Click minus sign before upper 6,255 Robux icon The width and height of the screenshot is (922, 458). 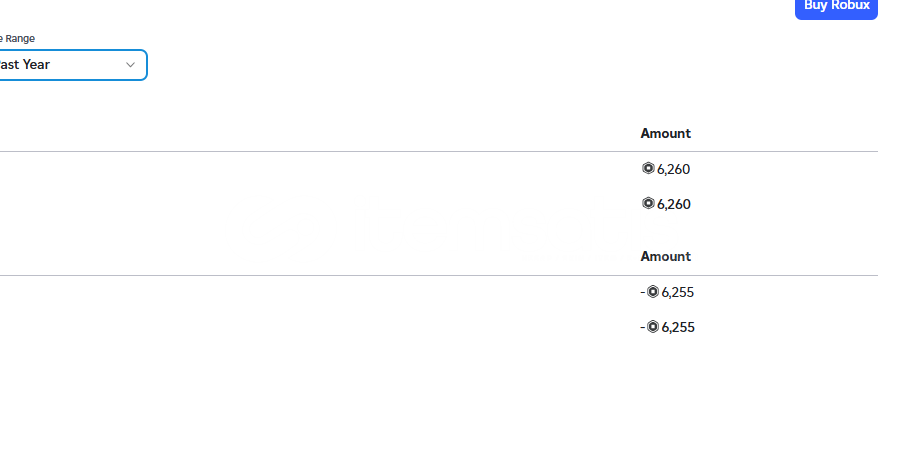[643, 292]
